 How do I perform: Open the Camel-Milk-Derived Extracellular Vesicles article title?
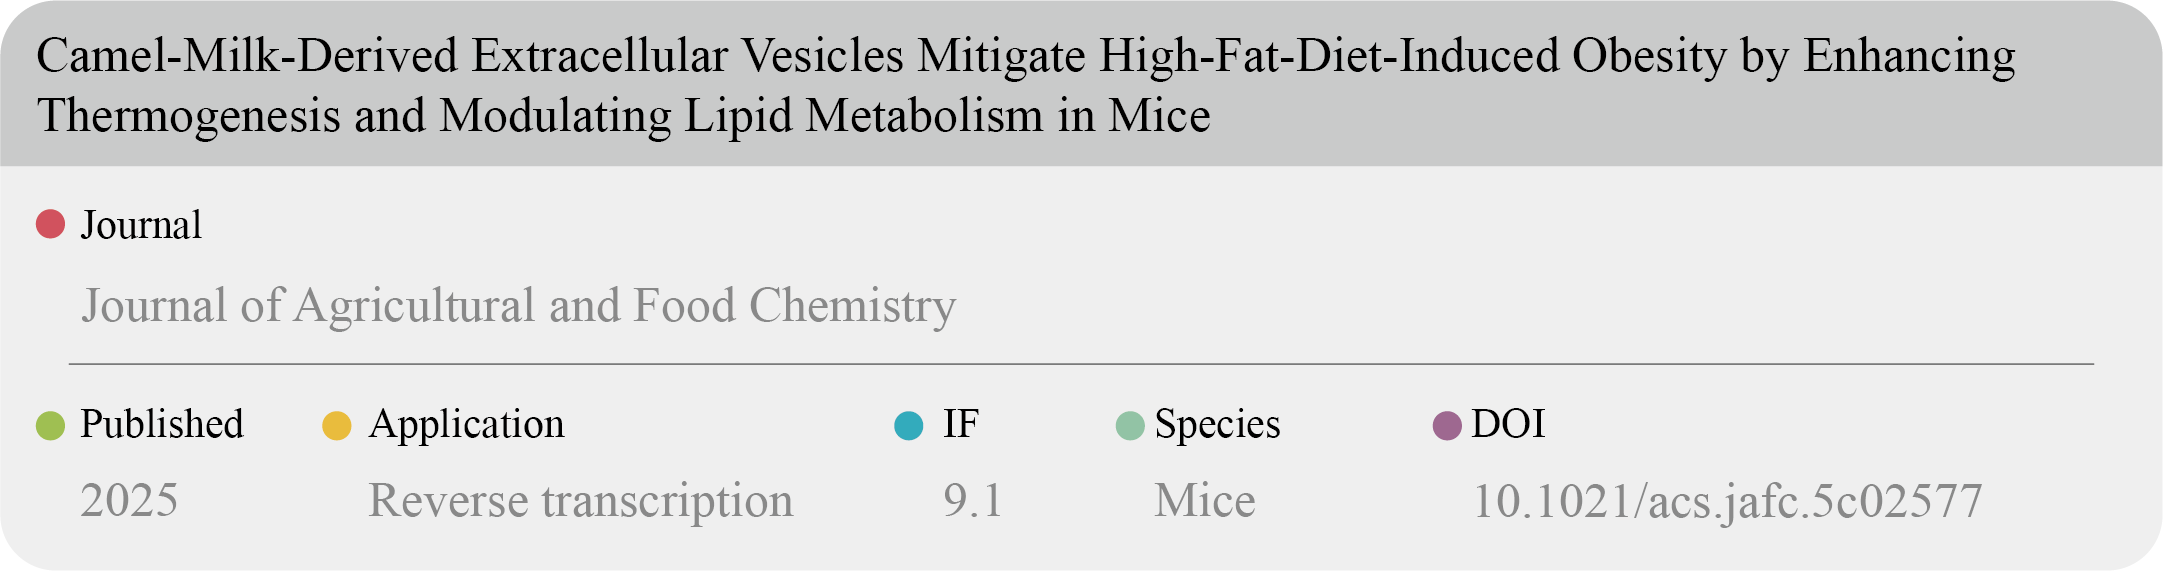1025,85
